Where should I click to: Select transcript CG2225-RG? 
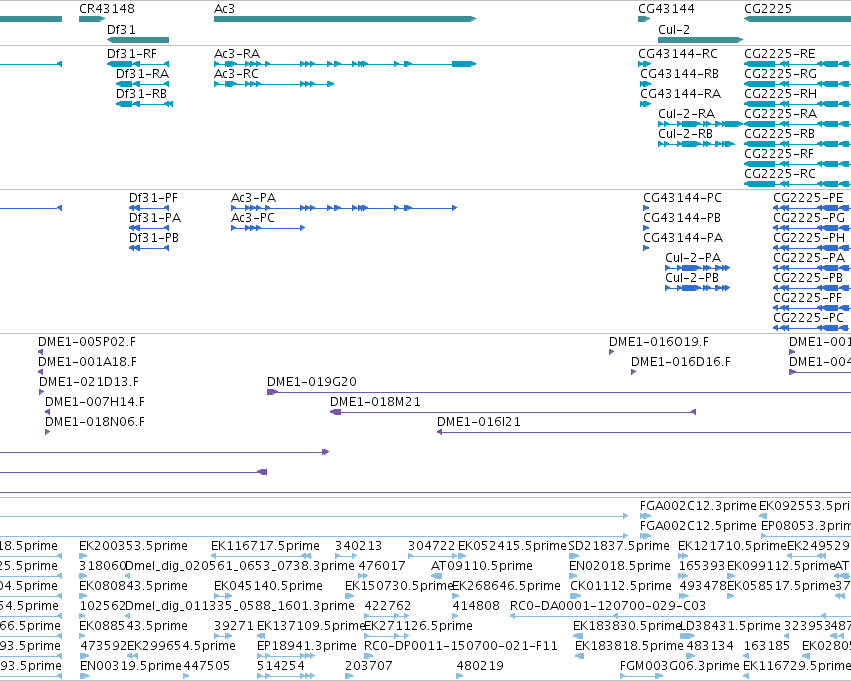[x=780, y=74]
